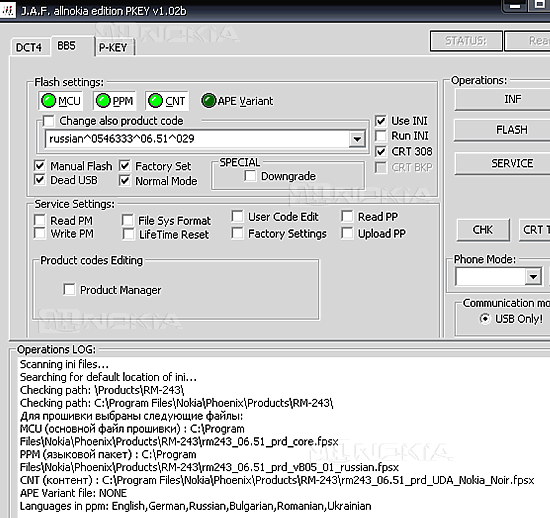The image size is (550, 518).
Task: Enable File Sys Format checkbox
Action: (x=128, y=220)
